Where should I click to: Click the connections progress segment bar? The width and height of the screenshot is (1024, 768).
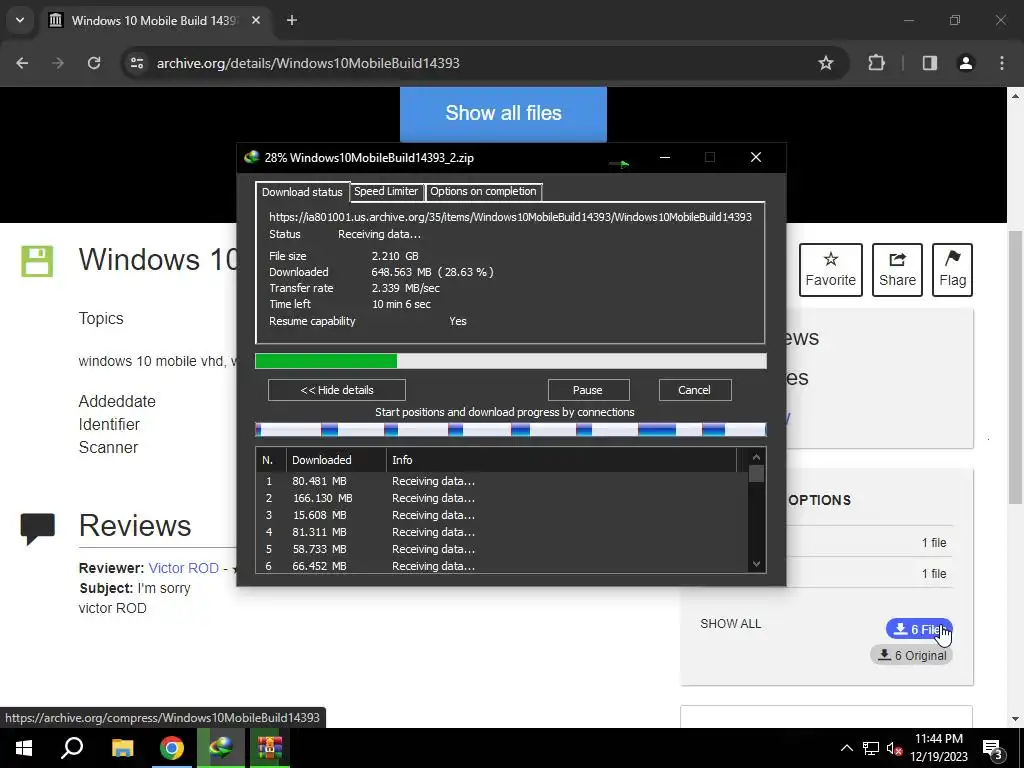(x=511, y=430)
